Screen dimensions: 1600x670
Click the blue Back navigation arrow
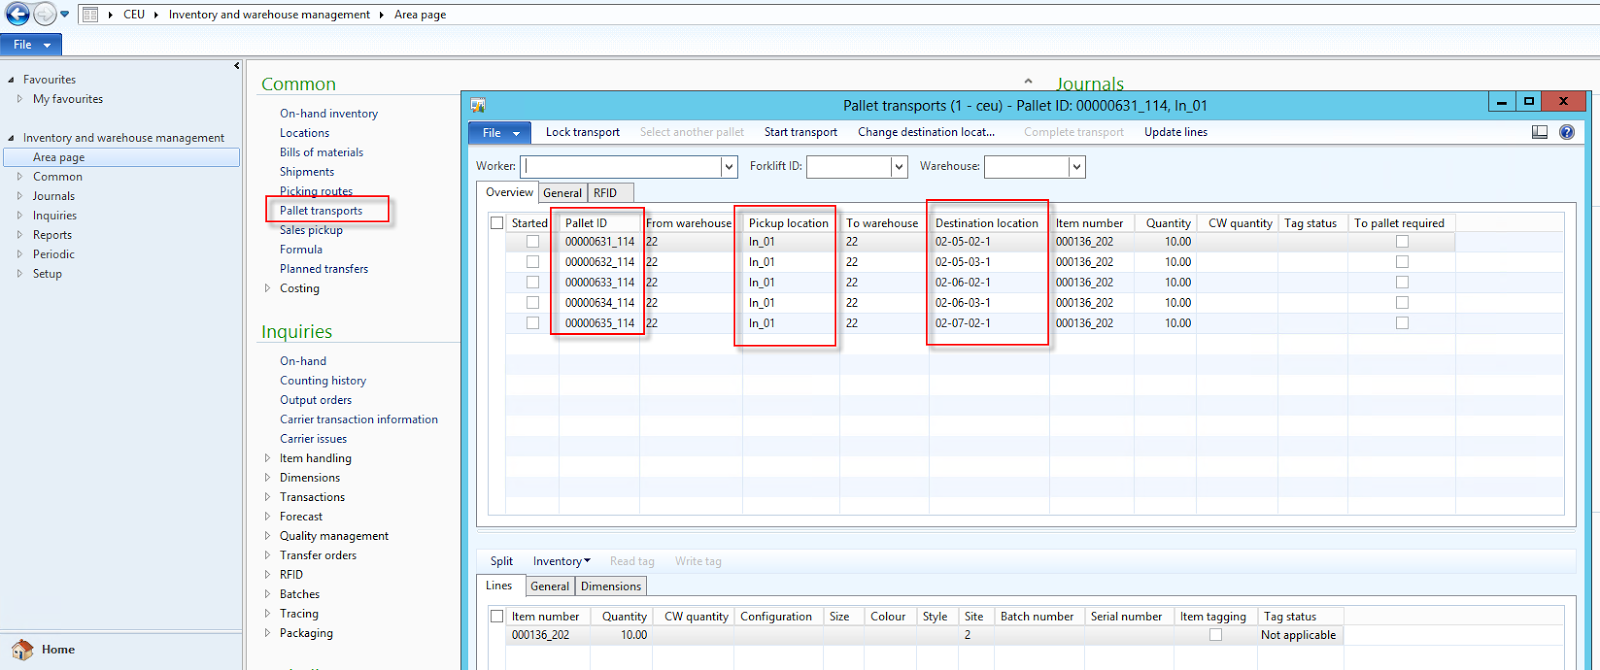(x=17, y=14)
